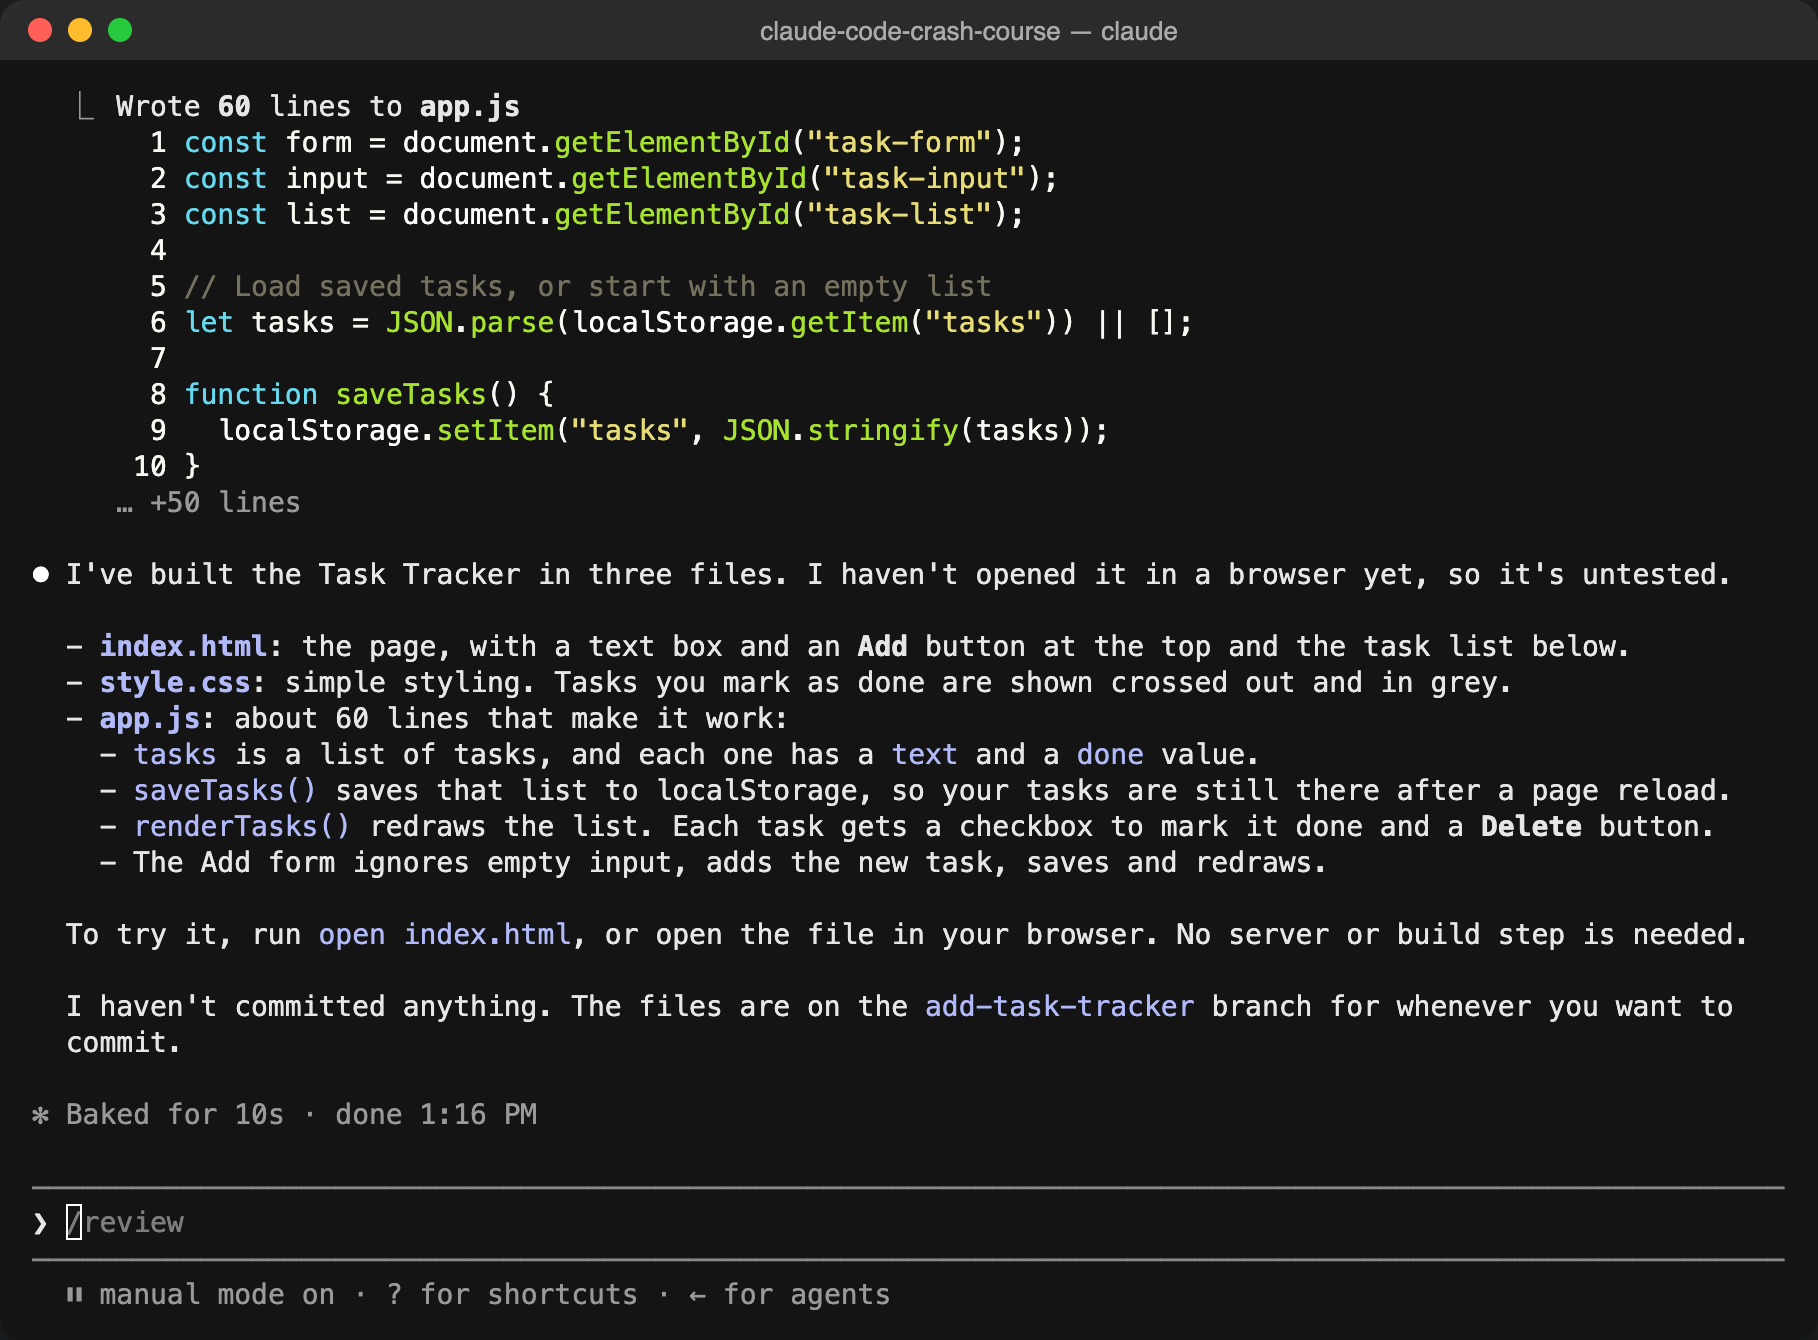Screen dimensions: 1818x1340
Task: Click the Wrote 60 lines to app.js header
Action: [318, 106]
